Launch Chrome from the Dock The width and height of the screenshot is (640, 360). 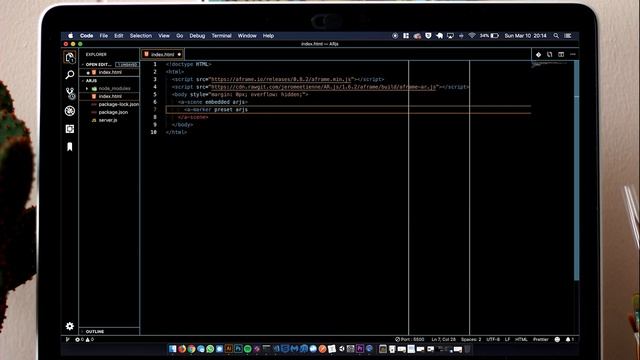(191, 349)
